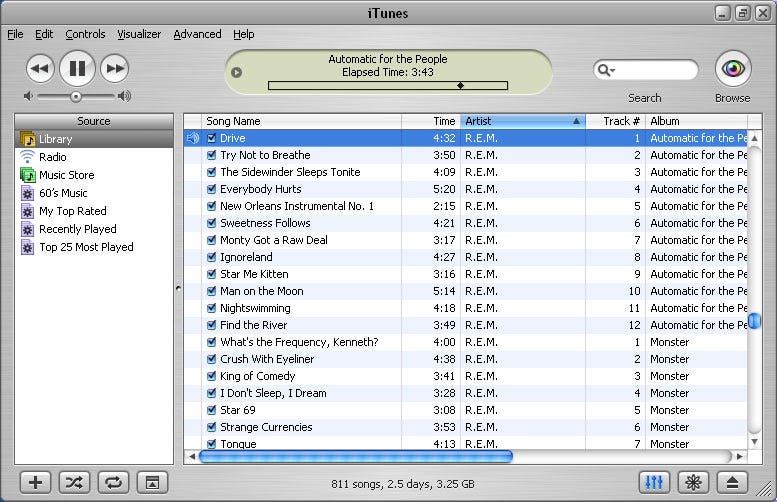Image resolution: width=777 pixels, height=502 pixels.
Task: Click the scroll down arrow of song list
Action: (x=754, y=442)
